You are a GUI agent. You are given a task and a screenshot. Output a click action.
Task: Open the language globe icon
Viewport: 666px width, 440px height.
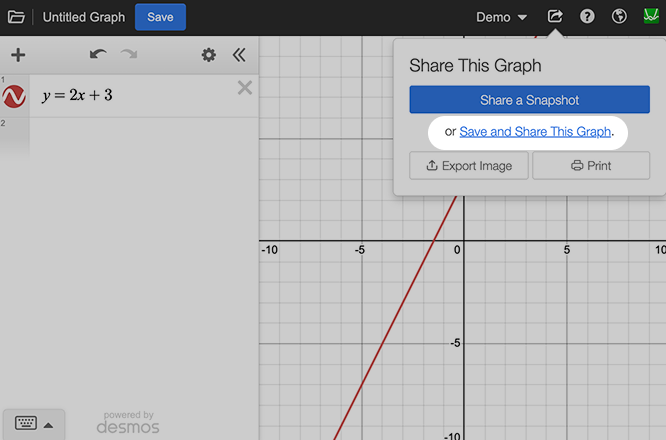[619, 17]
